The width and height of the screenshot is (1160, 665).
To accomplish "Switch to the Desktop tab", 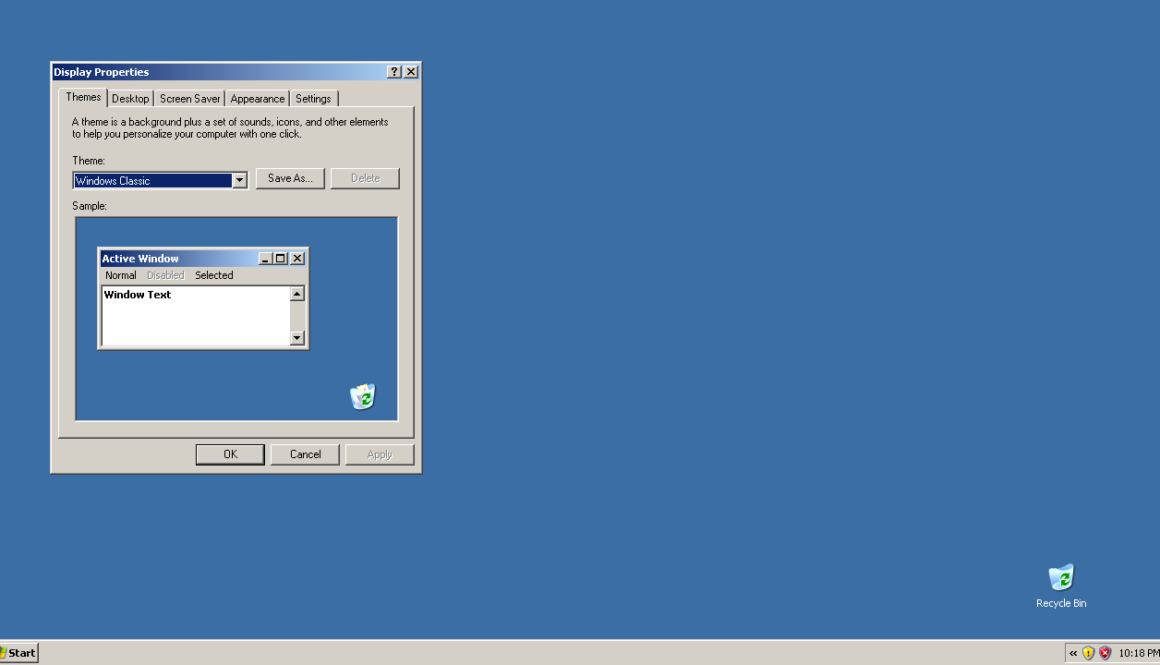I will pos(130,99).
